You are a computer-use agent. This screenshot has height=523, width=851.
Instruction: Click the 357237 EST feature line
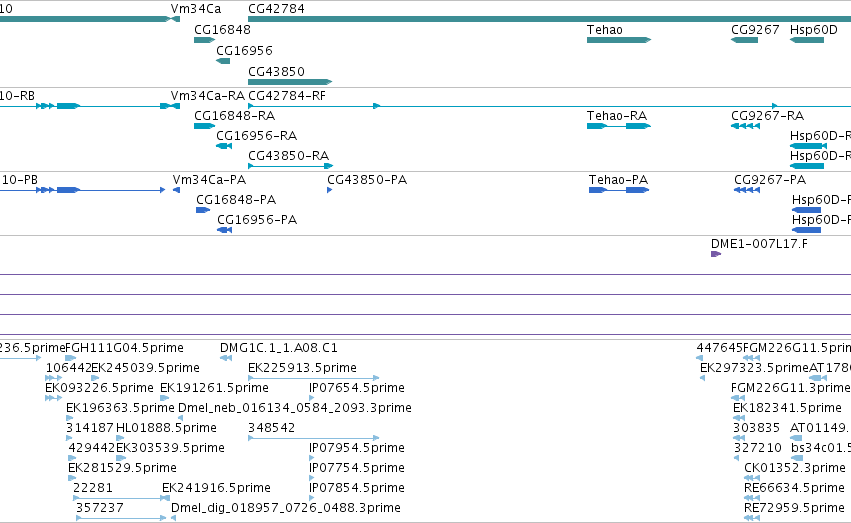tap(121, 518)
